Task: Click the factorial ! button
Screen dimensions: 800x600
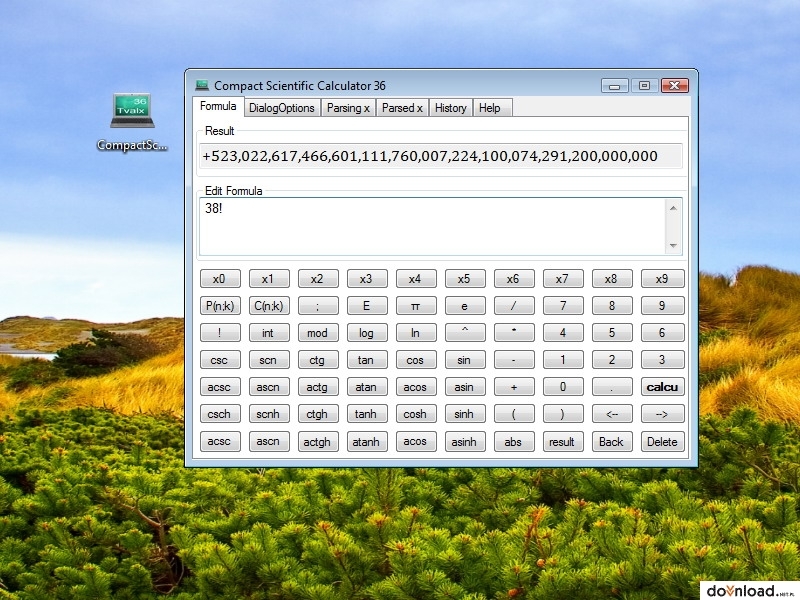Action: click(220, 333)
